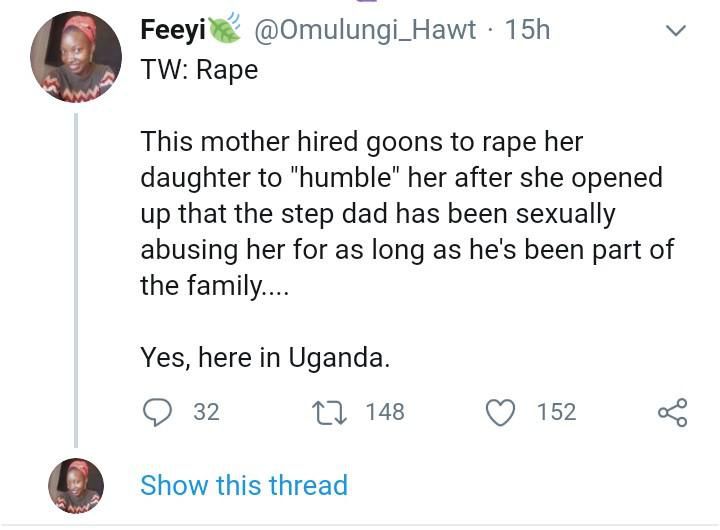Screen dimensions: 720x530
Task: Click the "TW: Rape" warning line
Action: pos(199,70)
